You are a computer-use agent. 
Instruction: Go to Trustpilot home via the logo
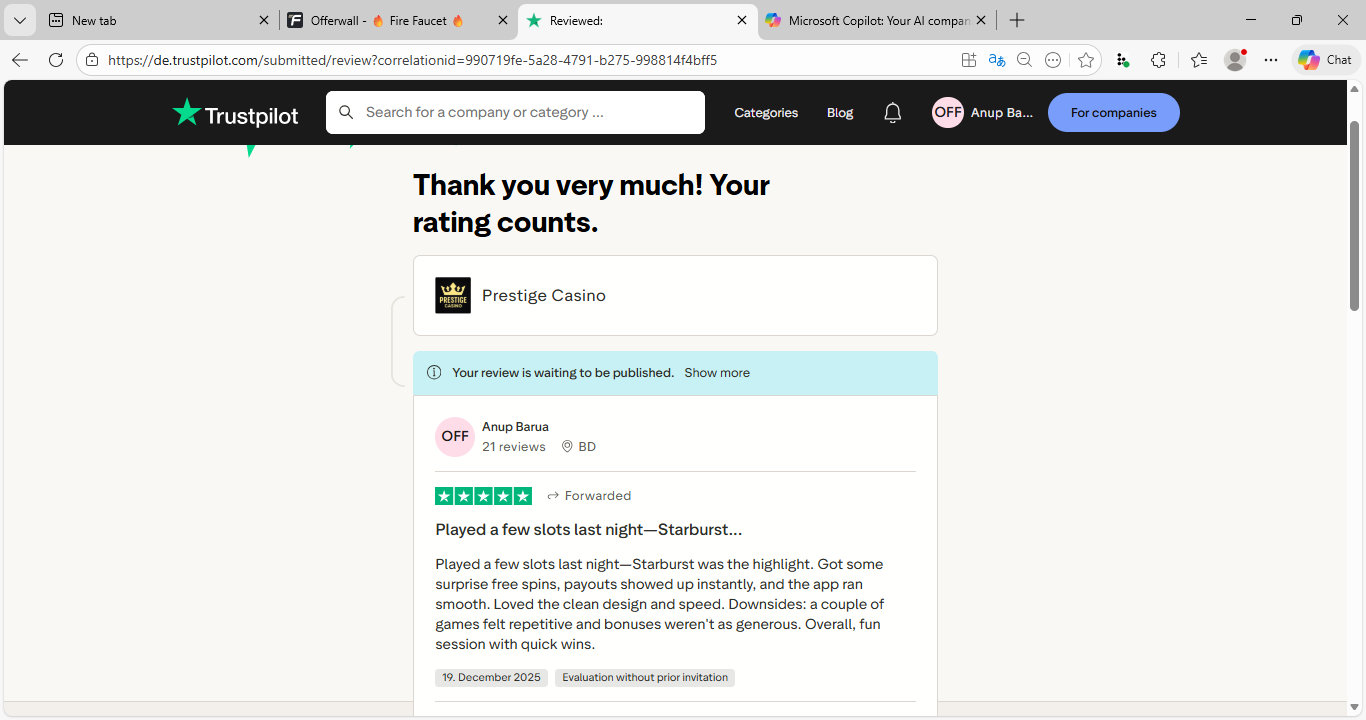click(x=236, y=113)
